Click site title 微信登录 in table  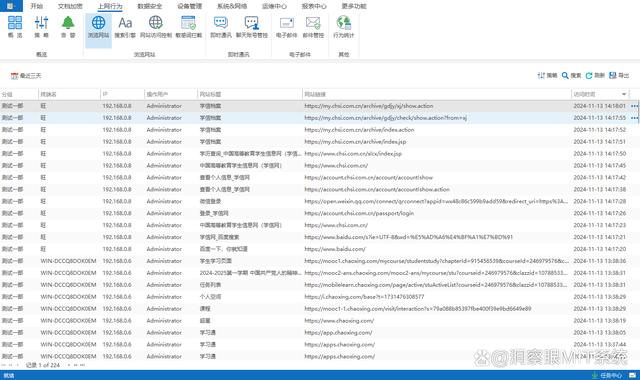210,201
